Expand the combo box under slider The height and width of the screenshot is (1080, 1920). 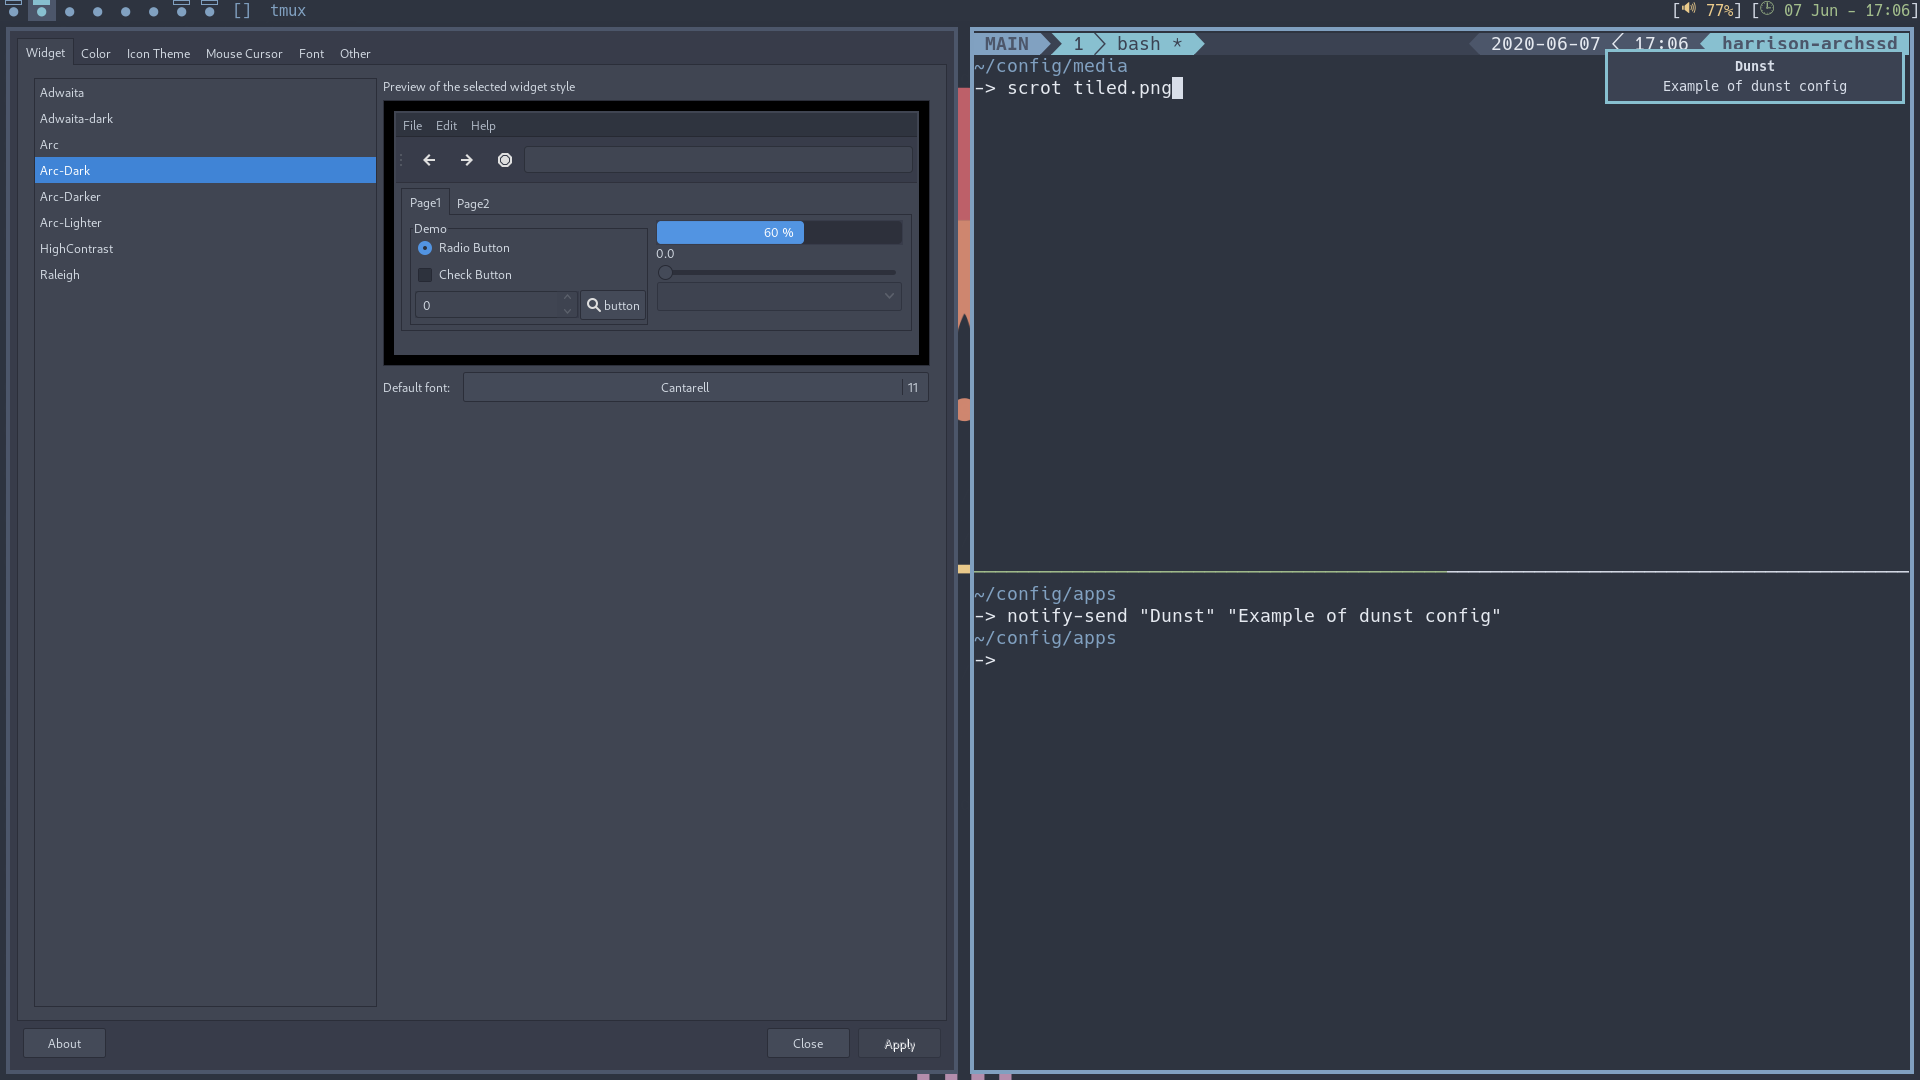779,296
